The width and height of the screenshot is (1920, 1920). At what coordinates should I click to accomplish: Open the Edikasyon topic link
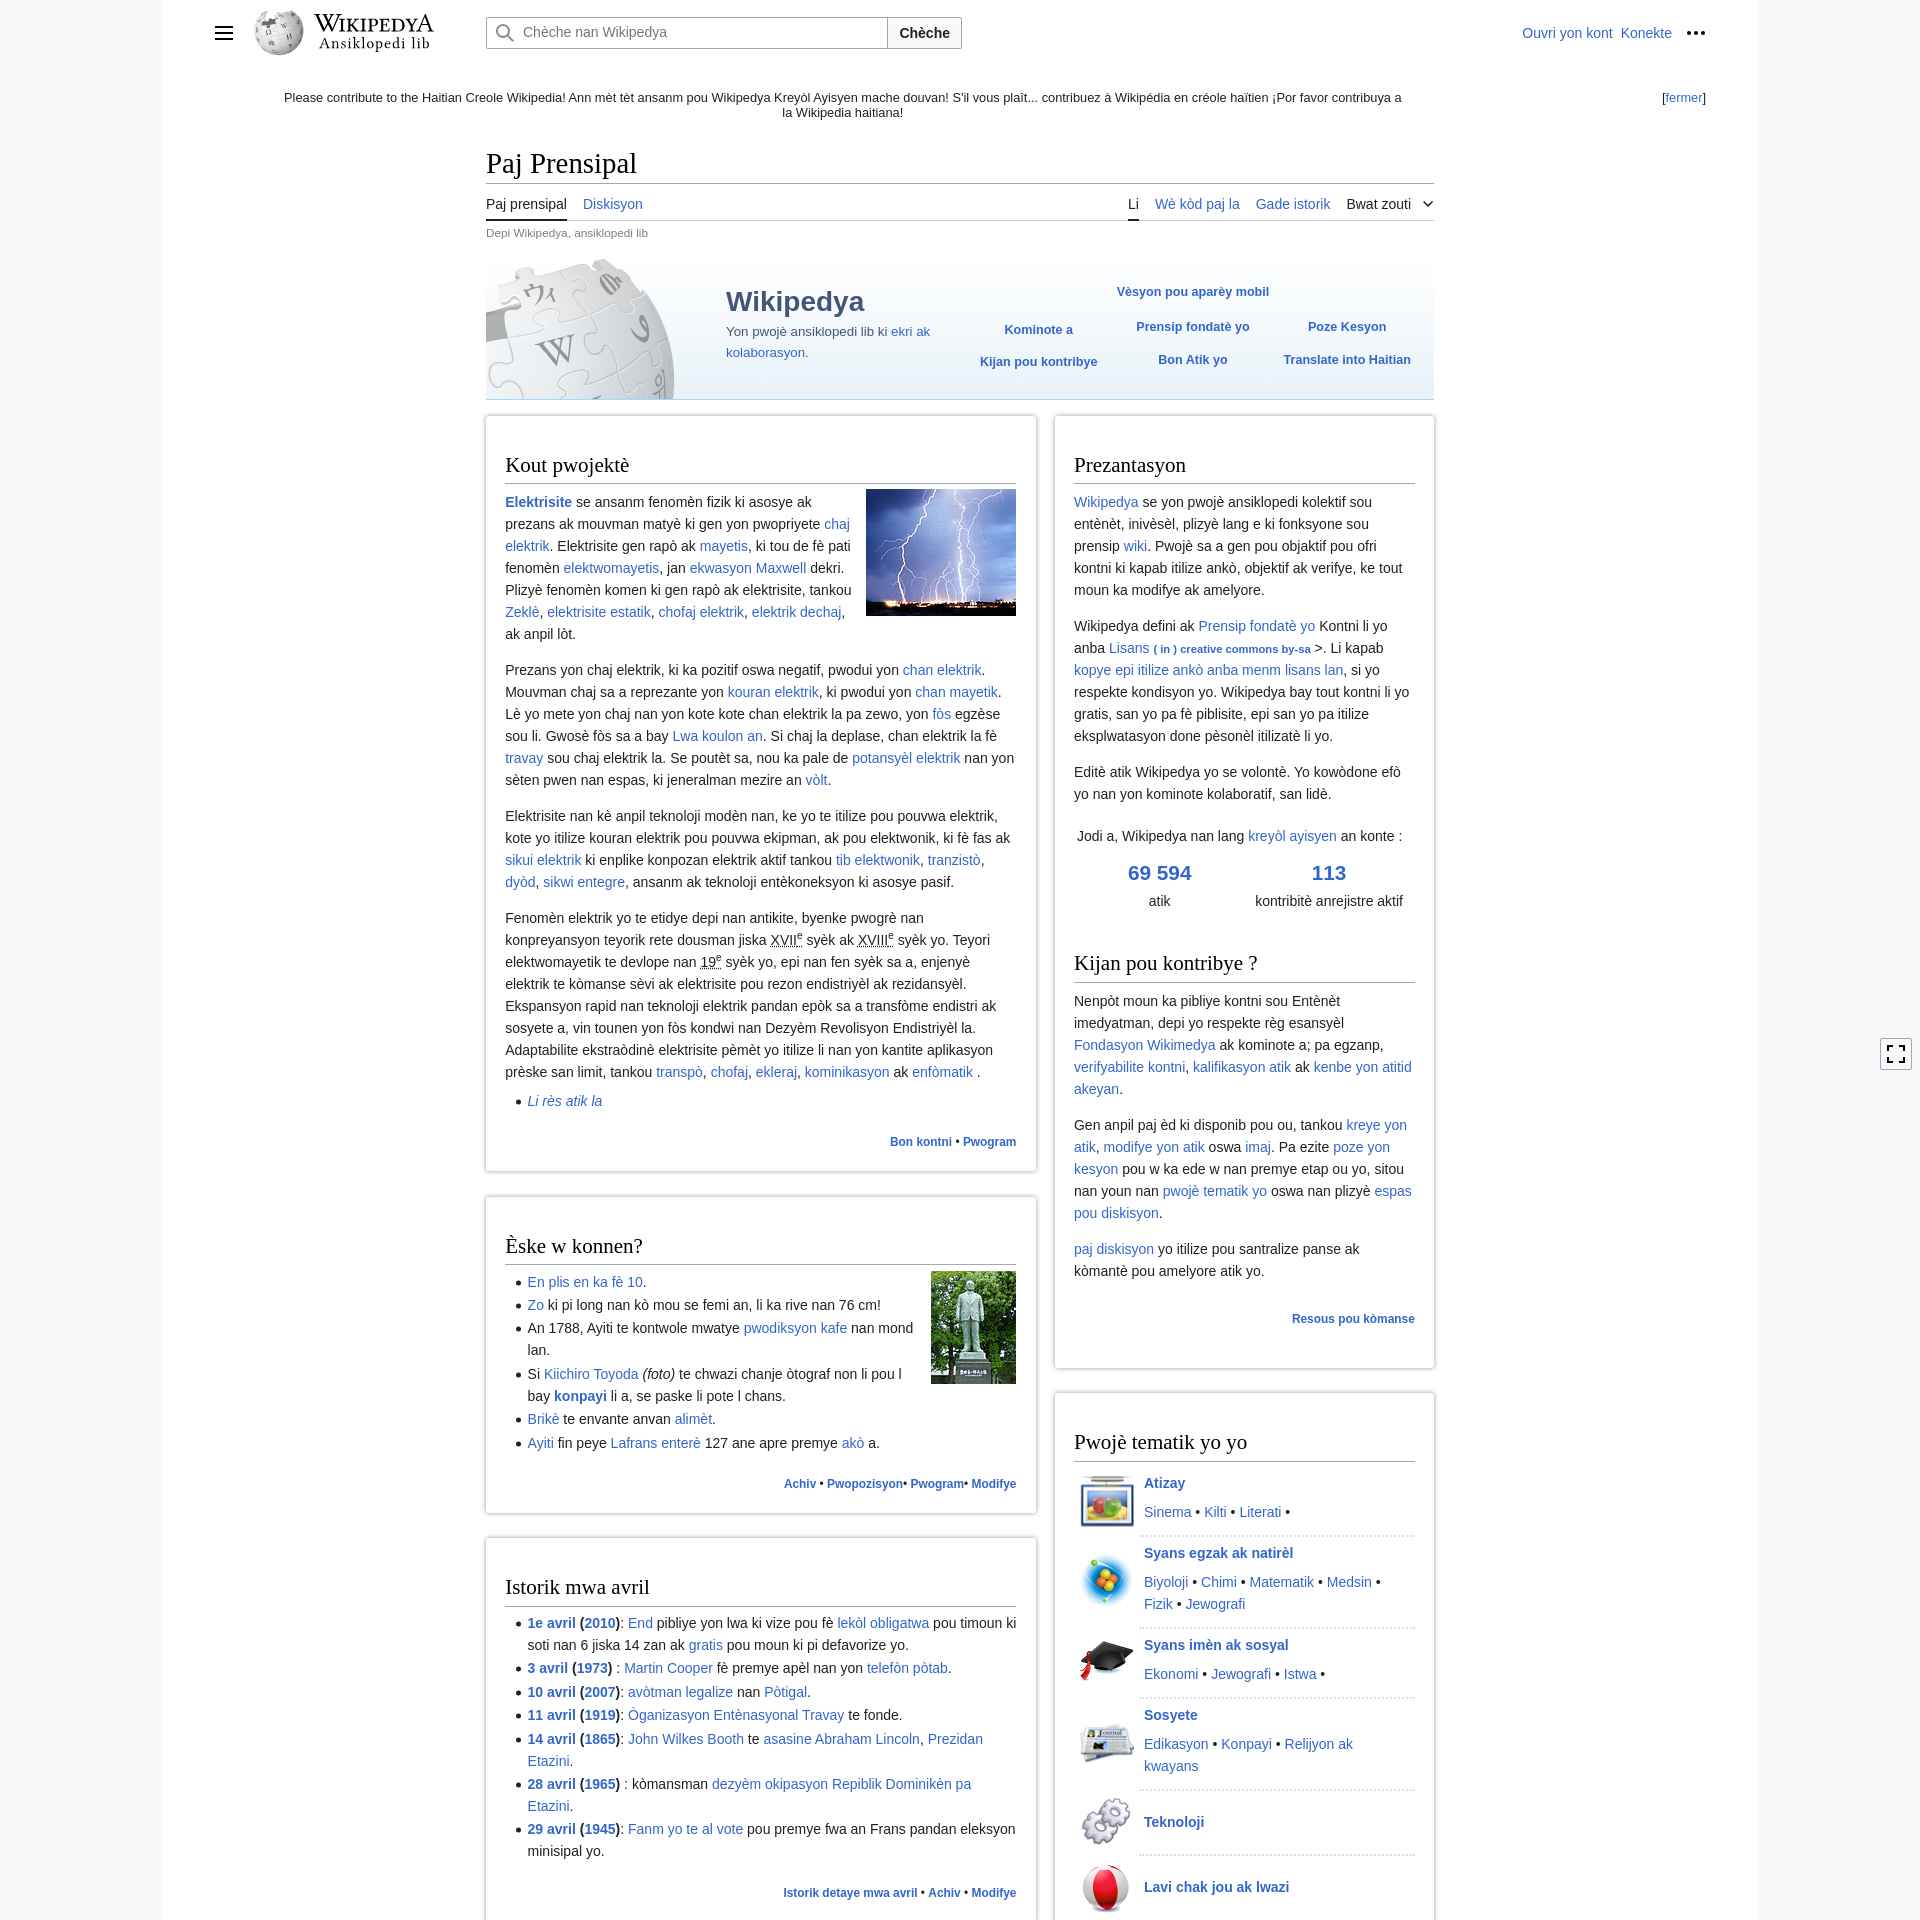click(x=1175, y=1744)
